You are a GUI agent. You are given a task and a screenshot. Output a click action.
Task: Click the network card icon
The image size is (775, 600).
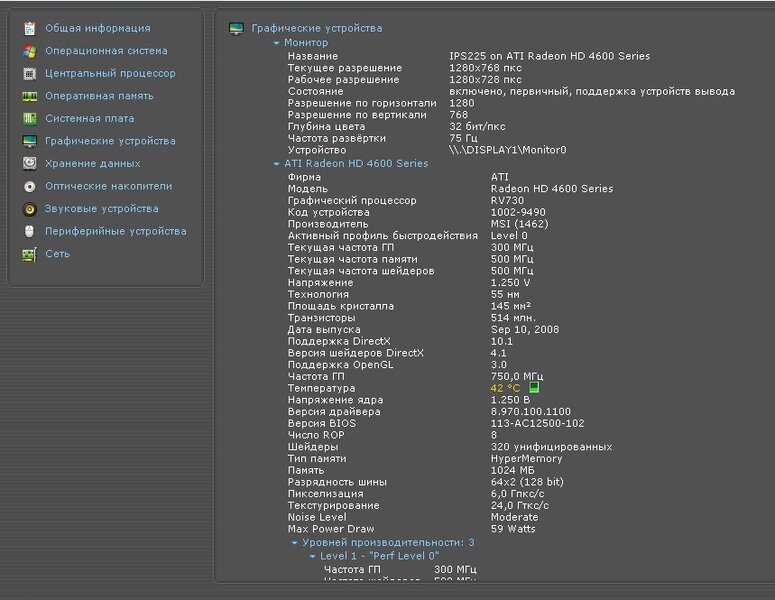pos(30,254)
